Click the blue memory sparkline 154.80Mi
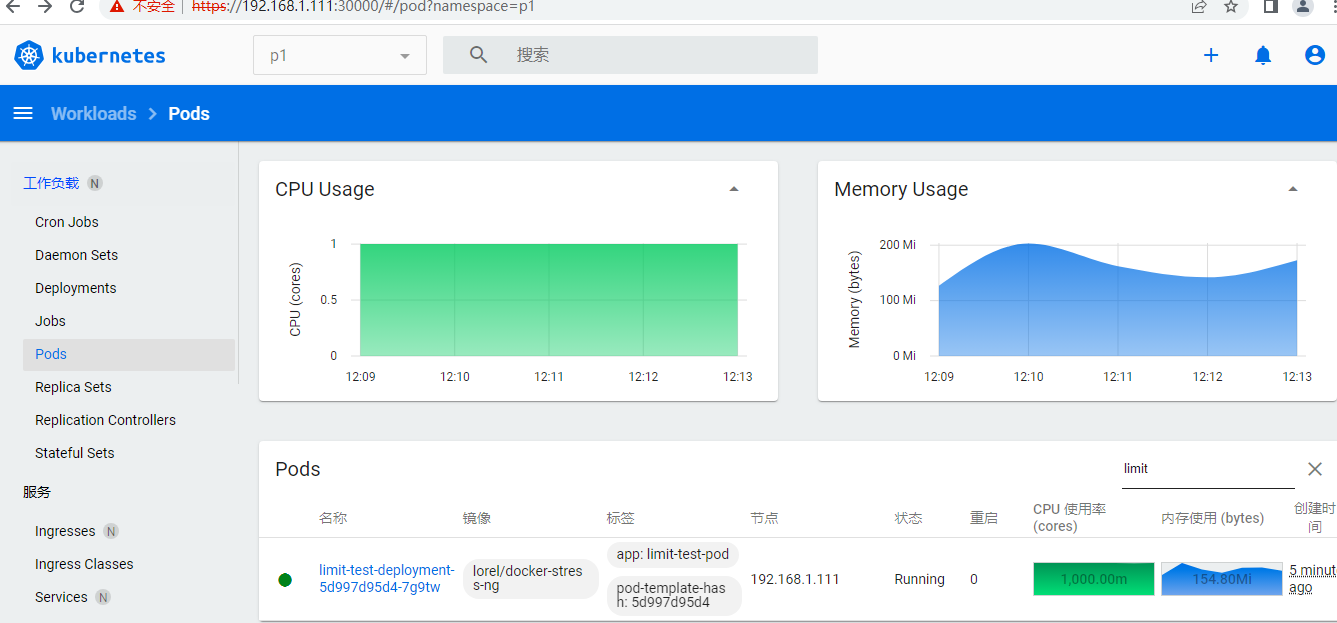Image resolution: width=1337 pixels, height=623 pixels. click(1221, 579)
